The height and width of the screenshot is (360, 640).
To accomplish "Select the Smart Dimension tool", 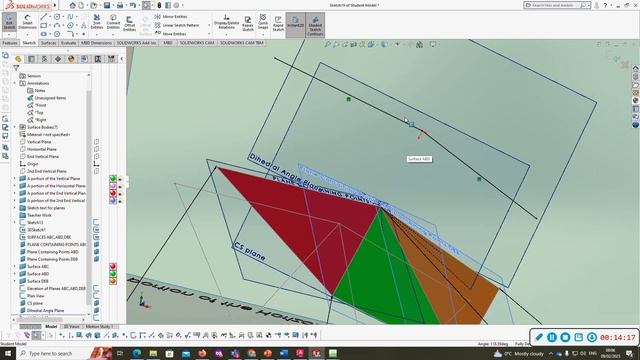I will click(27, 22).
